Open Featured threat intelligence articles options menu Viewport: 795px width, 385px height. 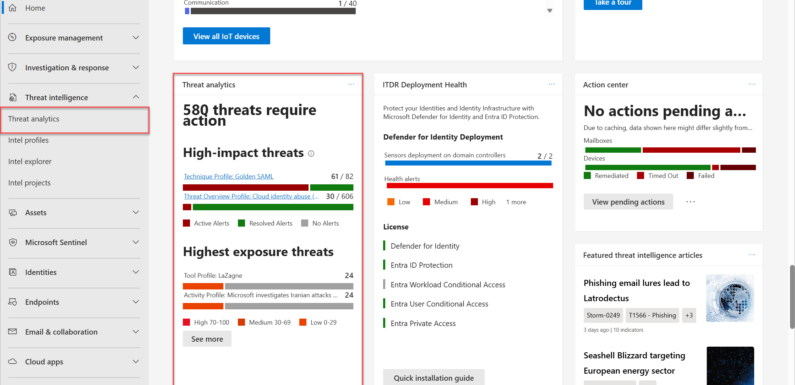[752, 255]
